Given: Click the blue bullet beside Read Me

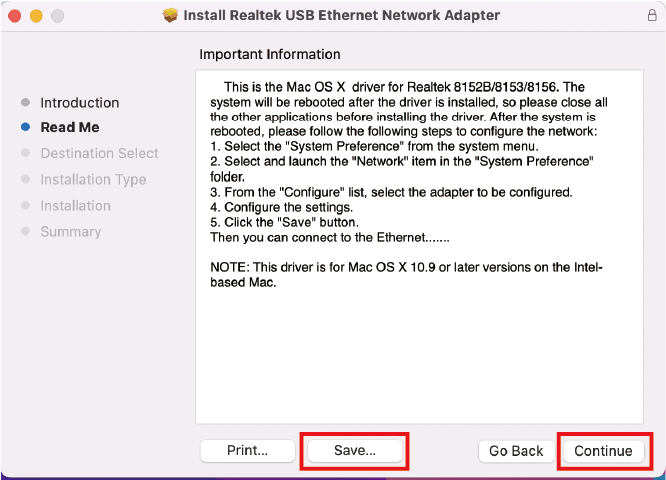Looking at the screenshot, I should (x=24, y=127).
